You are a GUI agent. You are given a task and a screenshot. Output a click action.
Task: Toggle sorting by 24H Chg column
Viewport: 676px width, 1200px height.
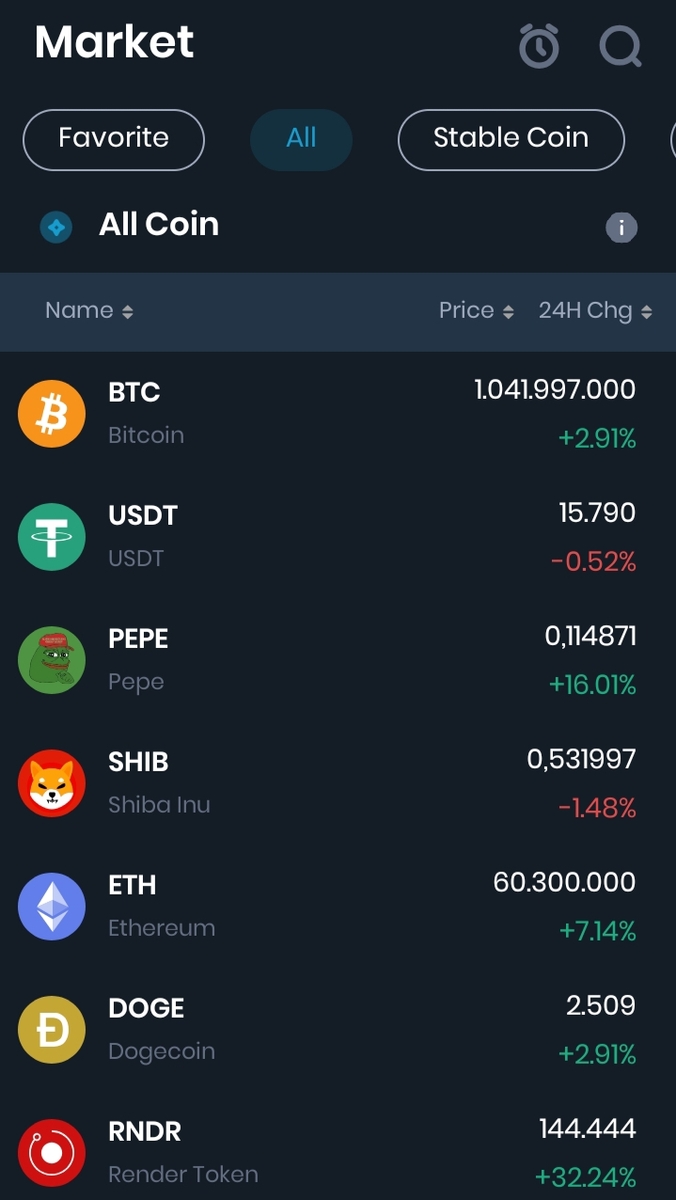pos(595,310)
